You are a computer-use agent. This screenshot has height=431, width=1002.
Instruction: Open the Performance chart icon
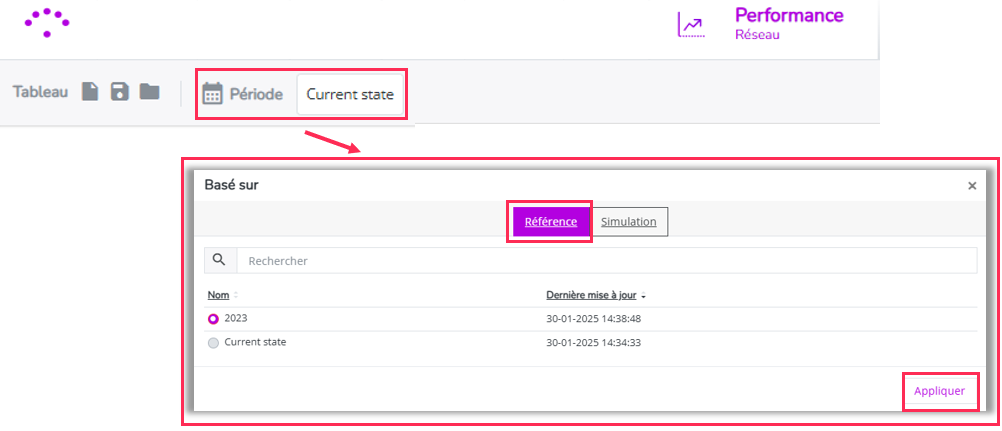click(x=691, y=25)
